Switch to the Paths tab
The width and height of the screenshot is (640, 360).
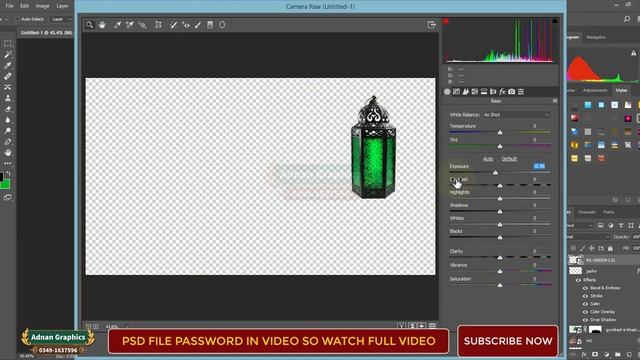(609, 212)
